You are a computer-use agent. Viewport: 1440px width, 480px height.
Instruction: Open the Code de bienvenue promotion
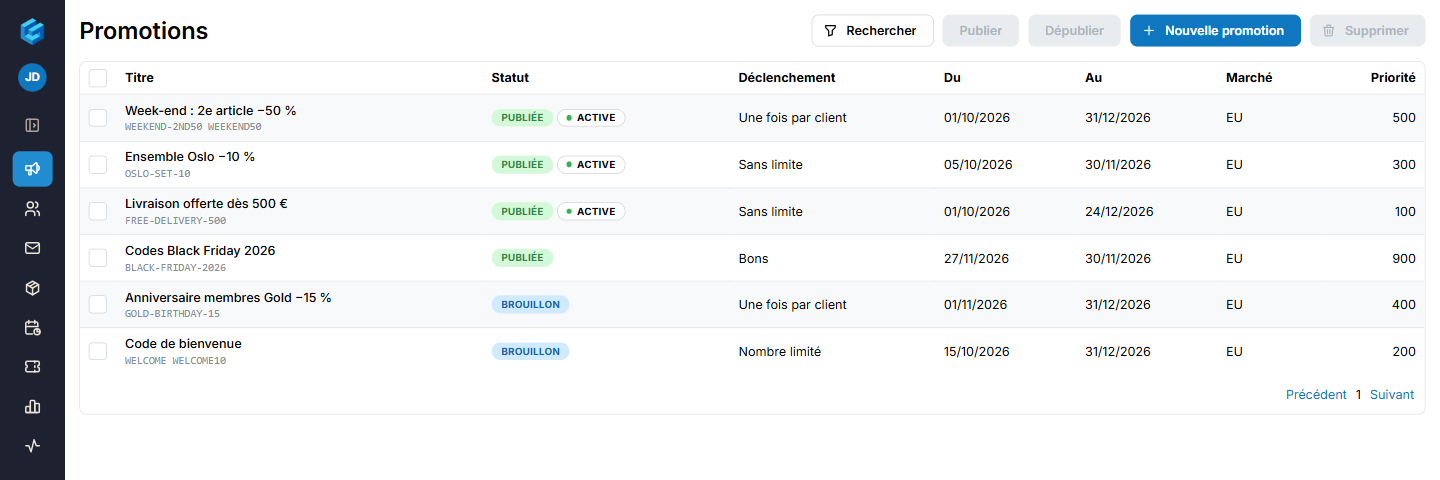point(183,344)
